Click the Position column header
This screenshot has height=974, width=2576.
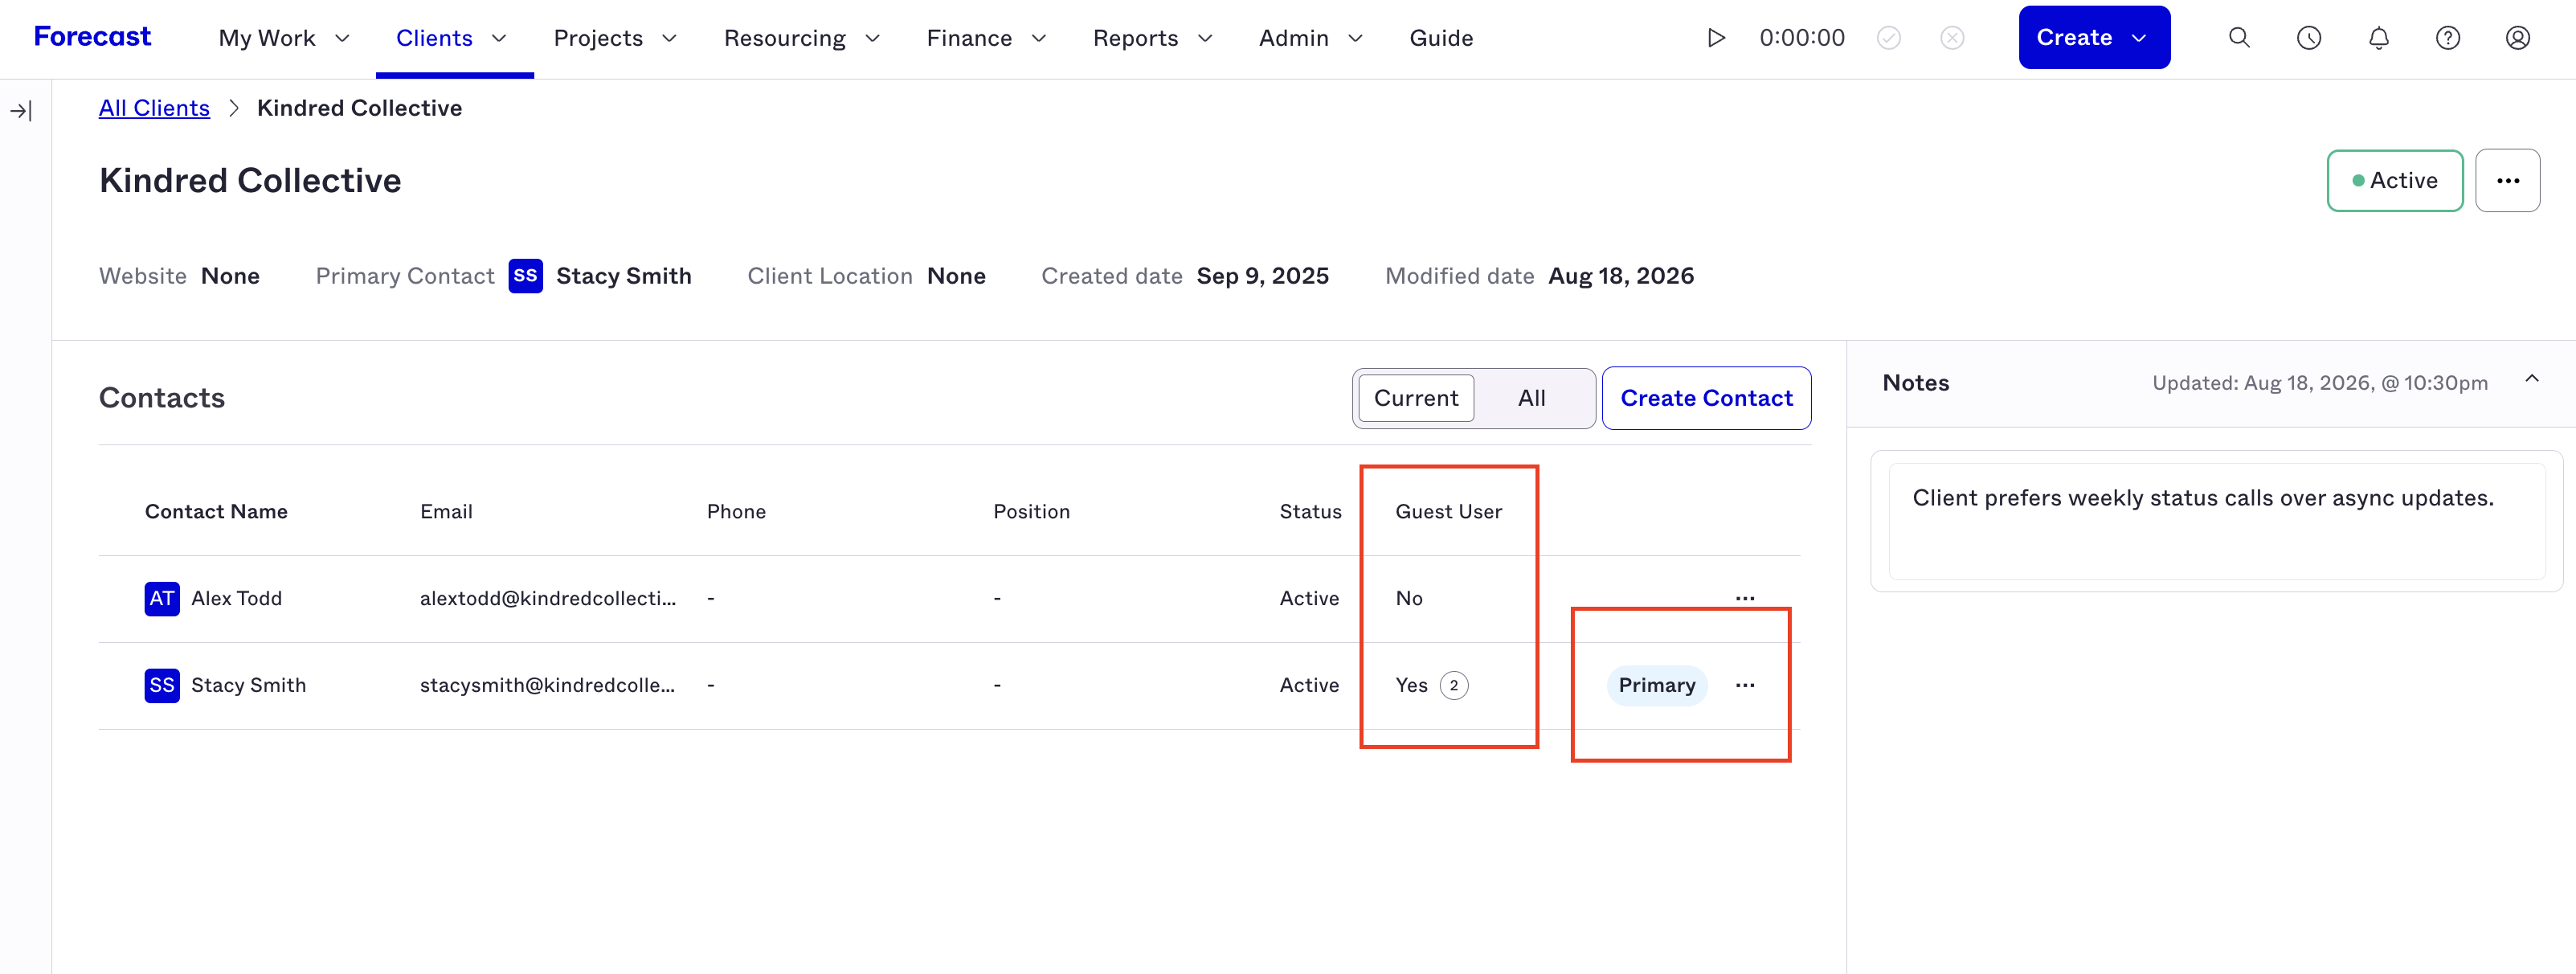1031,511
